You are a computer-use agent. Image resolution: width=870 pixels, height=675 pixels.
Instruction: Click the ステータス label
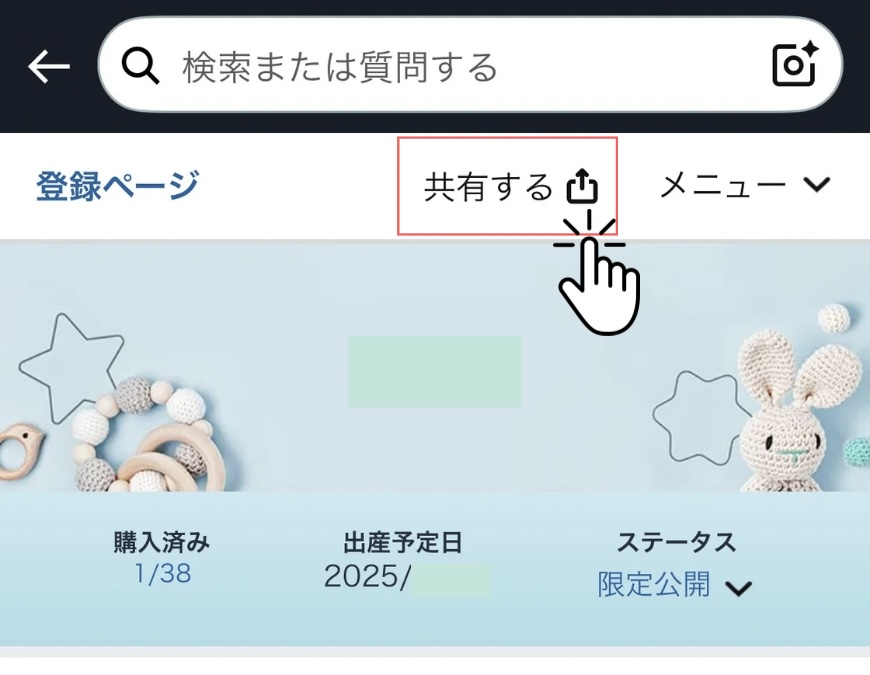[x=676, y=542]
